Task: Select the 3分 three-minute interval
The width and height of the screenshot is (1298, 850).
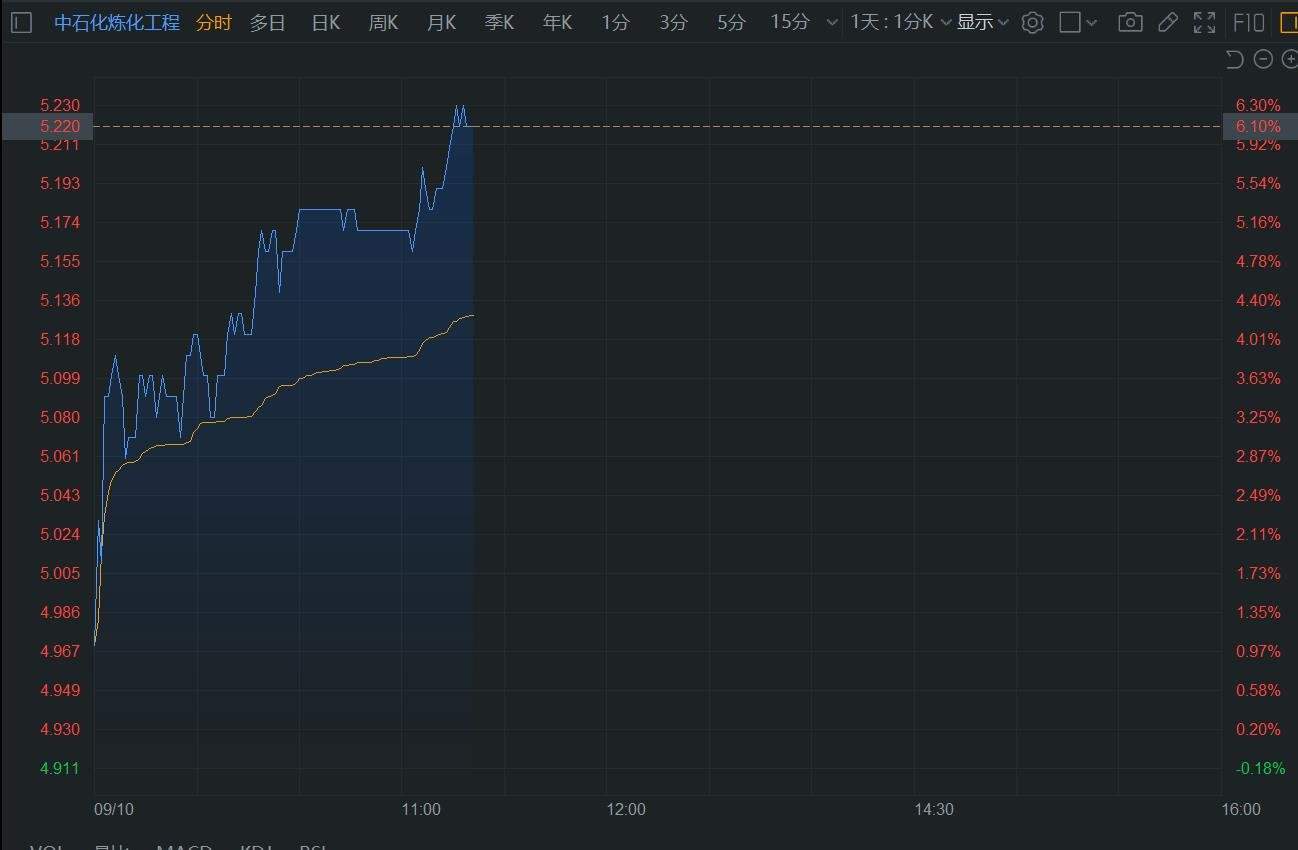Action: [x=674, y=22]
